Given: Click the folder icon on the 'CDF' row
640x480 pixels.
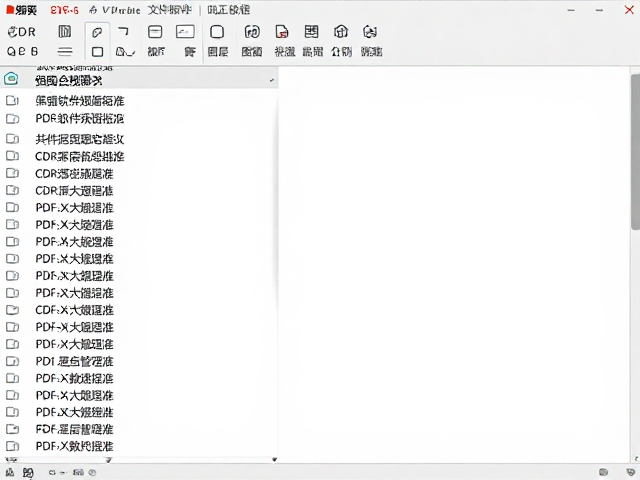Looking at the screenshot, I should [12, 310].
